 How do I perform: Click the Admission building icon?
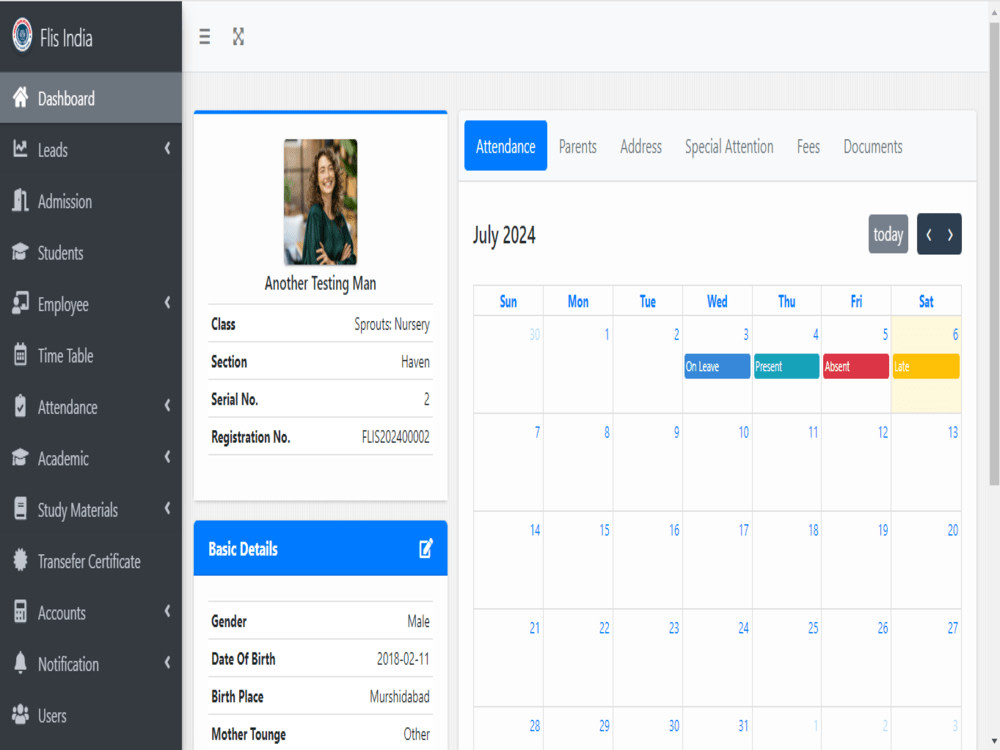tap(20, 200)
